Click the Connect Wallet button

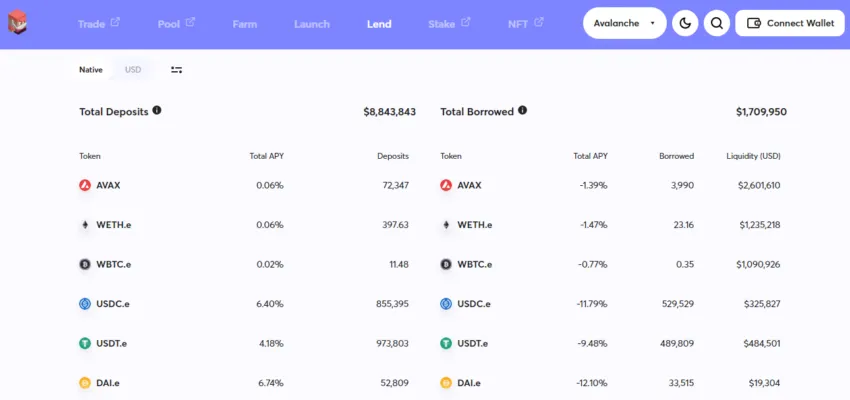[x=790, y=23]
